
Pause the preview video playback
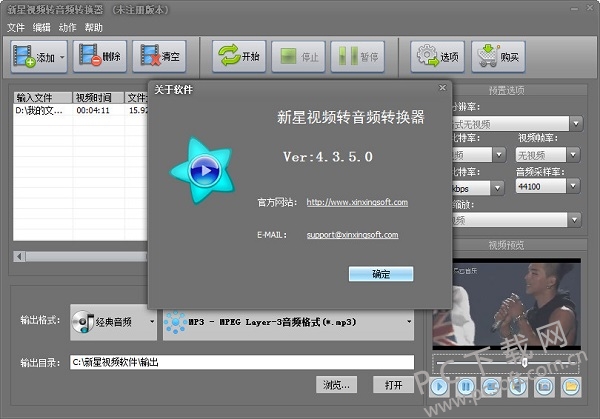[x=466, y=387]
